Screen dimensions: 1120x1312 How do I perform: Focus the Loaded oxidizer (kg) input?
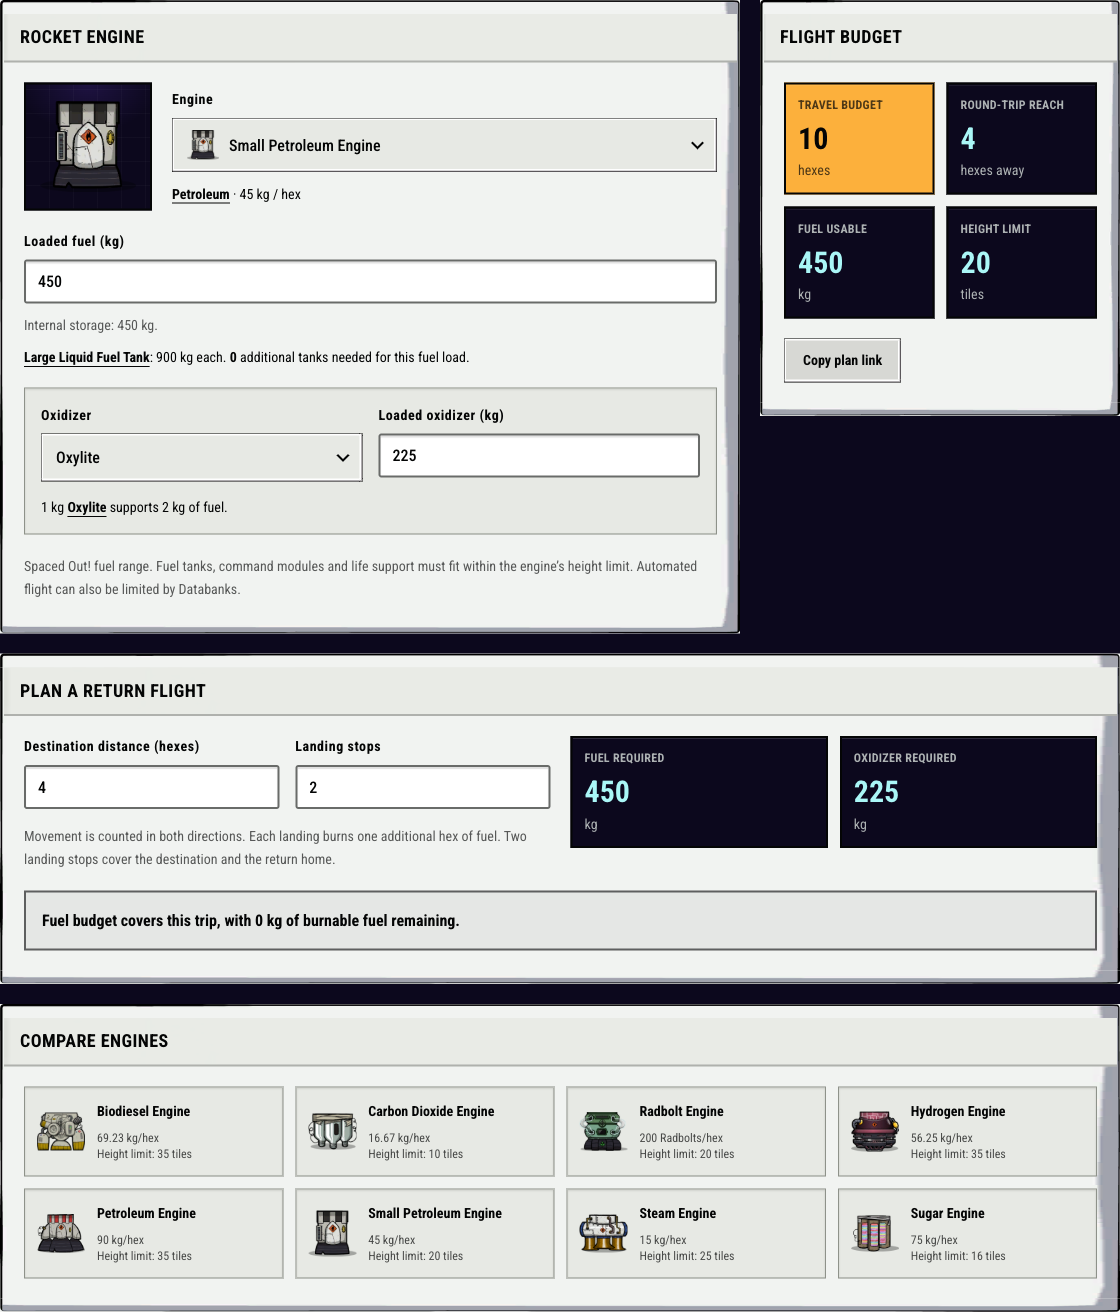click(x=539, y=455)
